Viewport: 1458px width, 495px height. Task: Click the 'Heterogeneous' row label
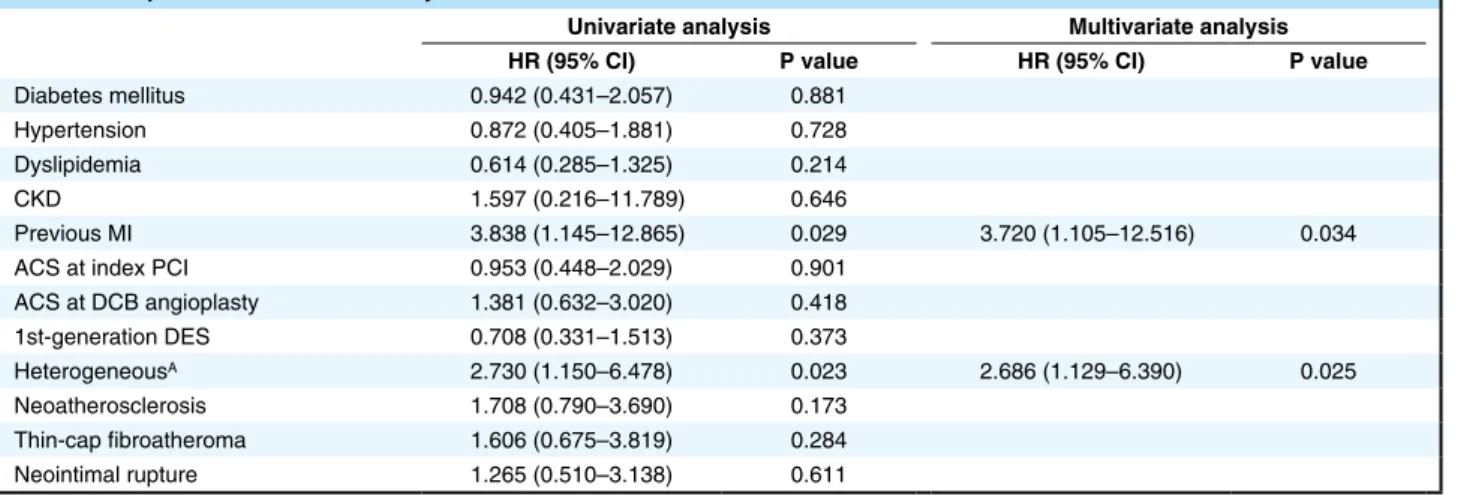[x=71, y=373]
